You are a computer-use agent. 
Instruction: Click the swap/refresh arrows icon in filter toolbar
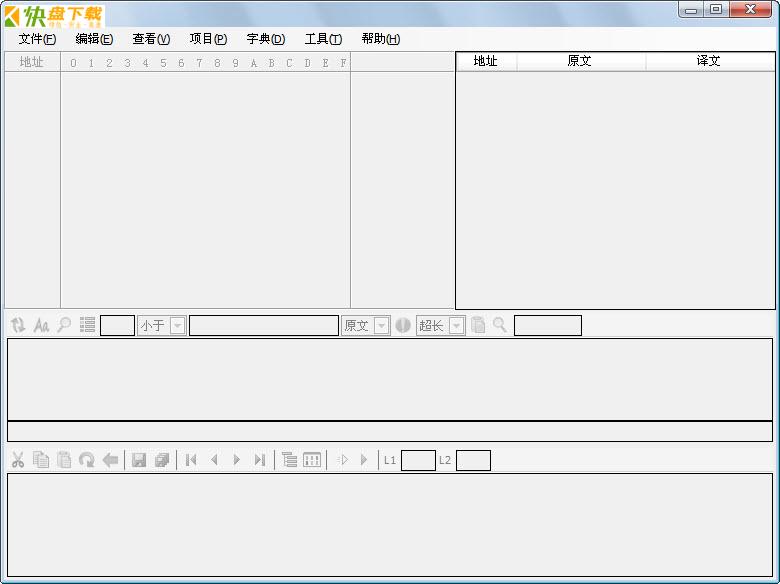[18, 325]
